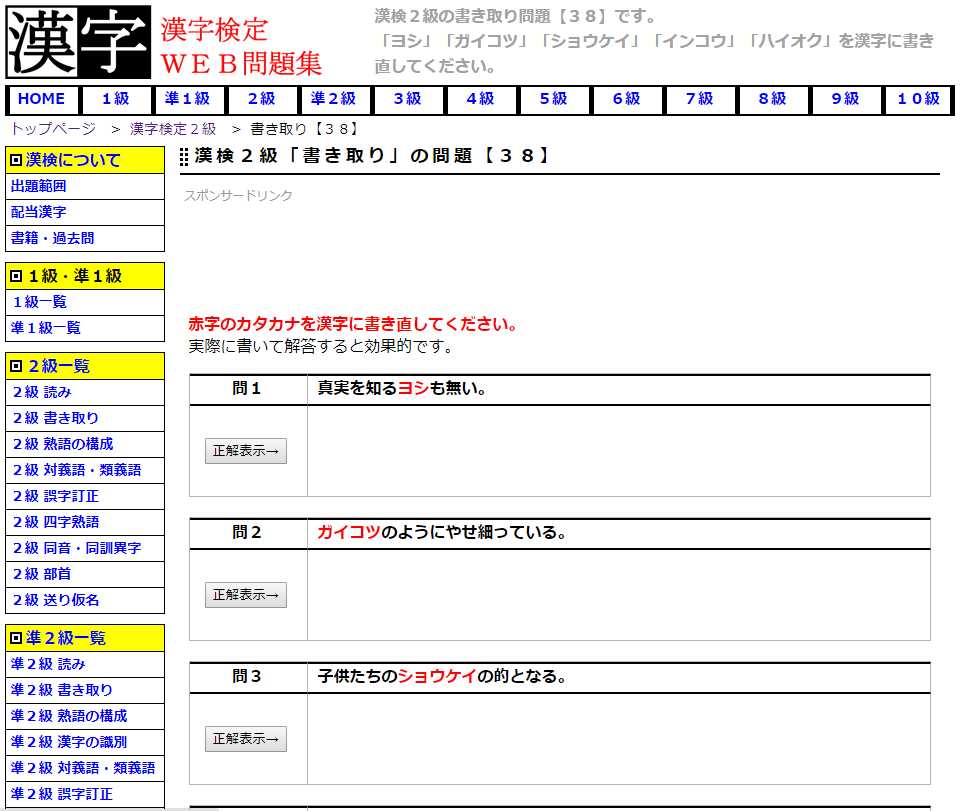Open the 3級 navigation tab
The height and width of the screenshot is (811, 964).
pyautogui.click(x=408, y=99)
